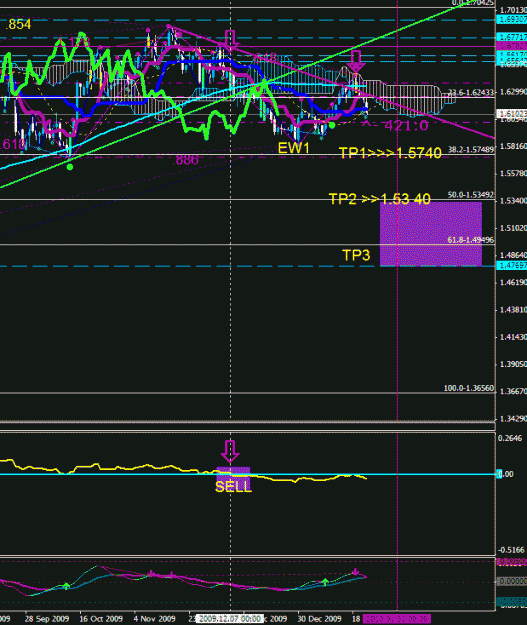Click the 16 Oct 2009 date on time axis

coord(101,619)
